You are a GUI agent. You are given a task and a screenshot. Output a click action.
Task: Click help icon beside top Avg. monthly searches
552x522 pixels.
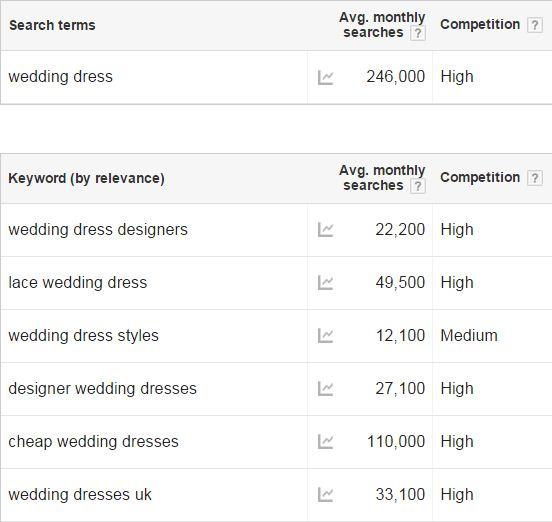click(x=418, y=33)
